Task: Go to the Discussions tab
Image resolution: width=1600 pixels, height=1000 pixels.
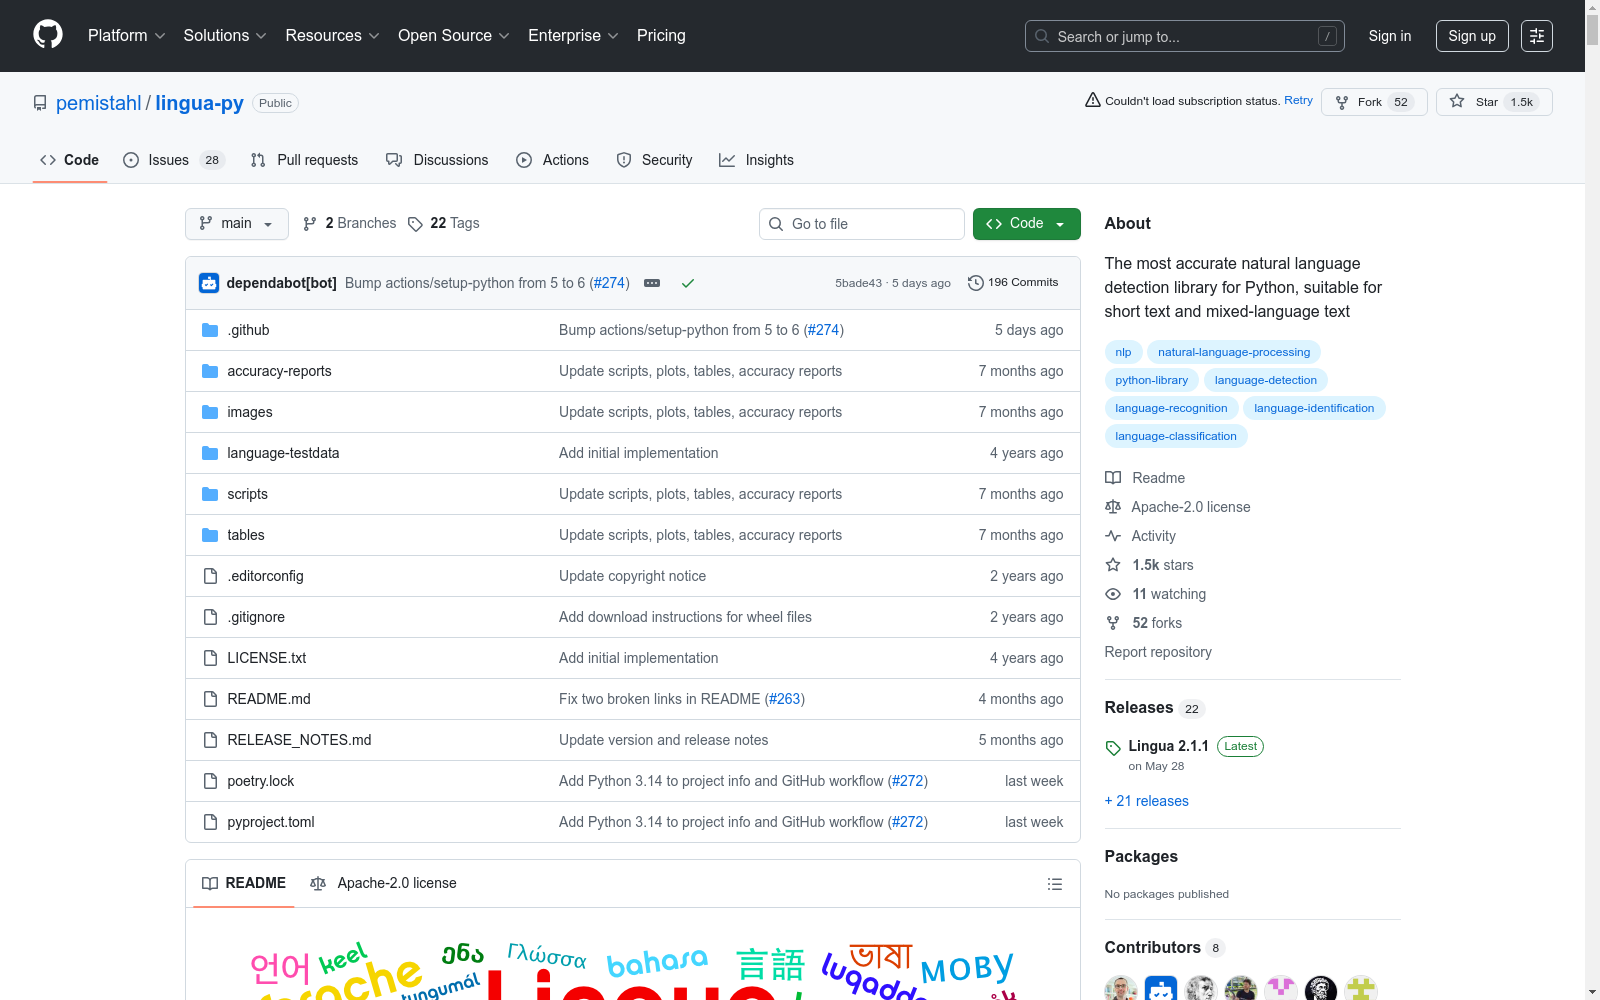Action: click(x=437, y=160)
